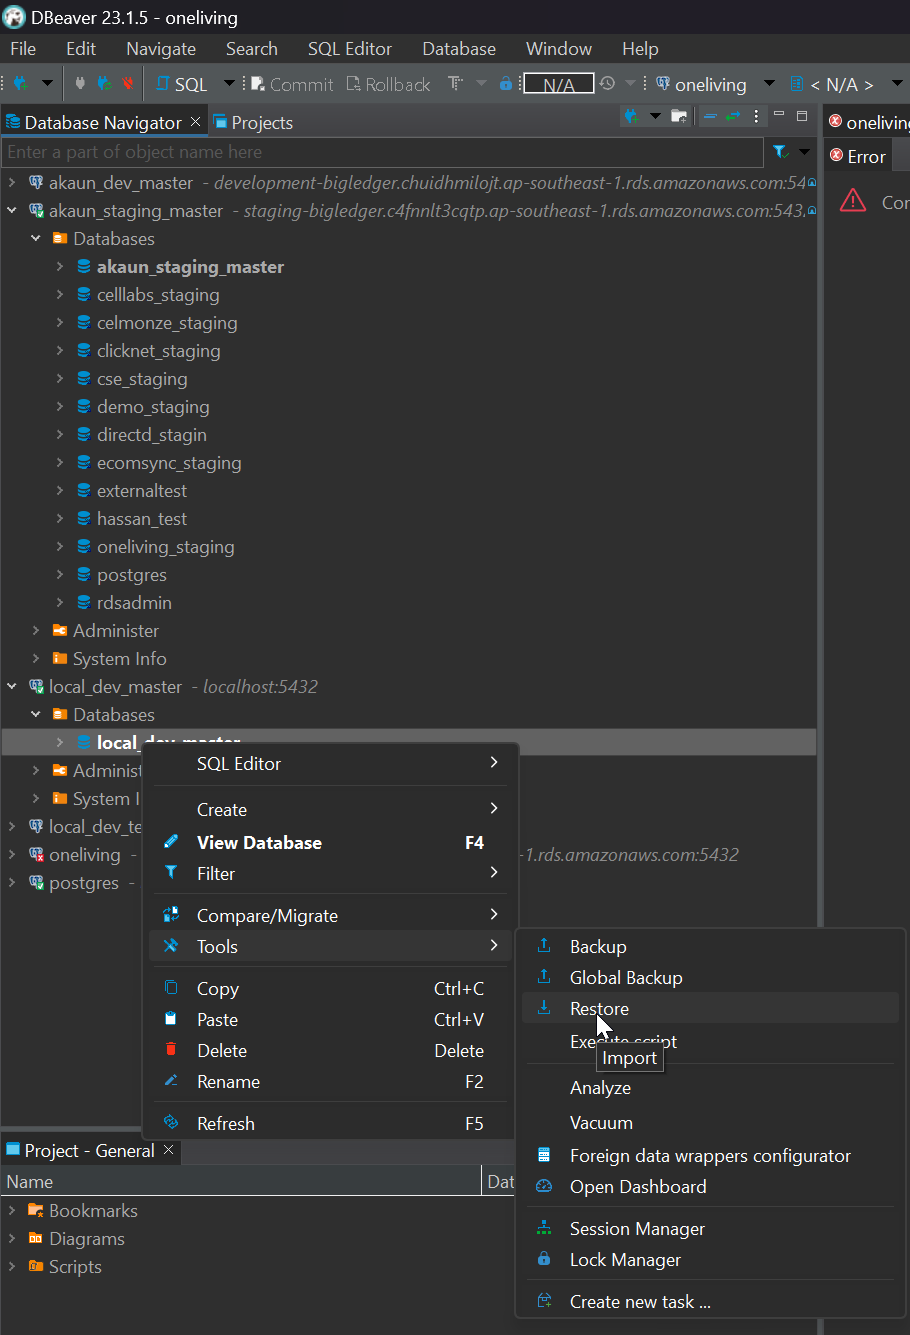Expand the oneliving_staging database node
The width and height of the screenshot is (910, 1335).
point(60,547)
